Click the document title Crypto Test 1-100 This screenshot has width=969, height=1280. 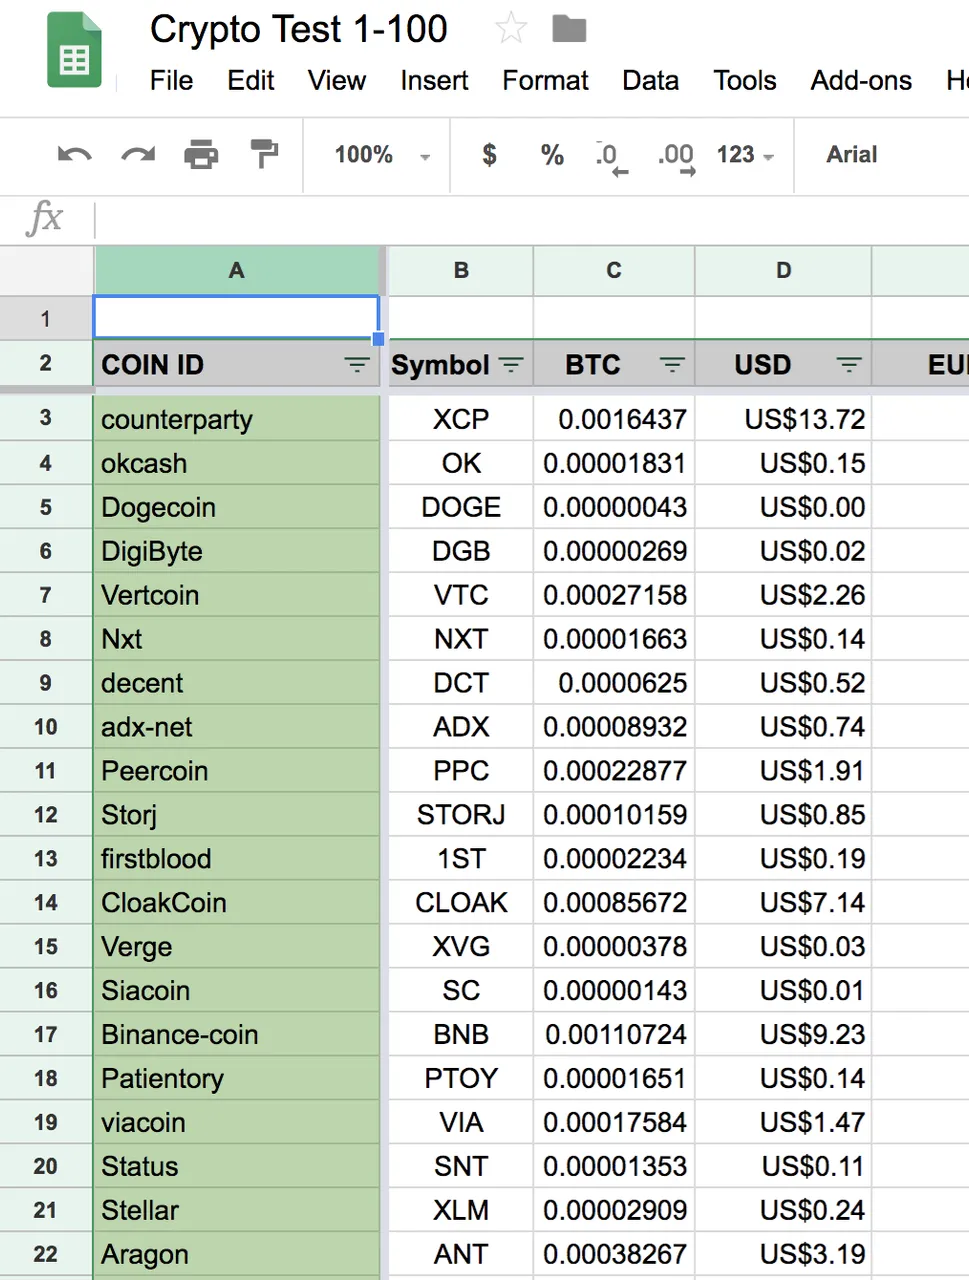pos(299,29)
